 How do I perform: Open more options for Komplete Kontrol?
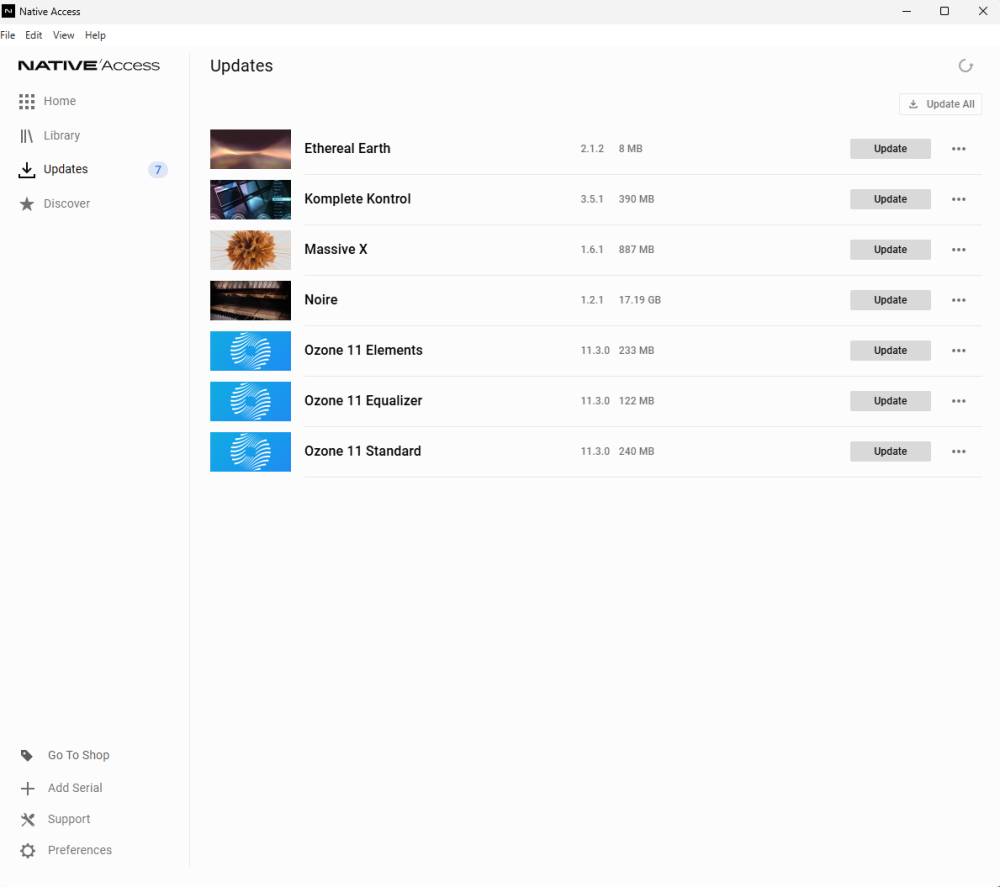959,199
